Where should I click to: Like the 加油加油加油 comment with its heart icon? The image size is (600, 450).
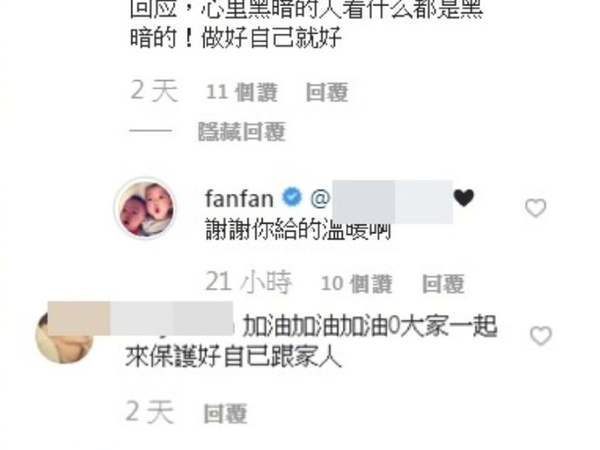[x=541, y=336]
